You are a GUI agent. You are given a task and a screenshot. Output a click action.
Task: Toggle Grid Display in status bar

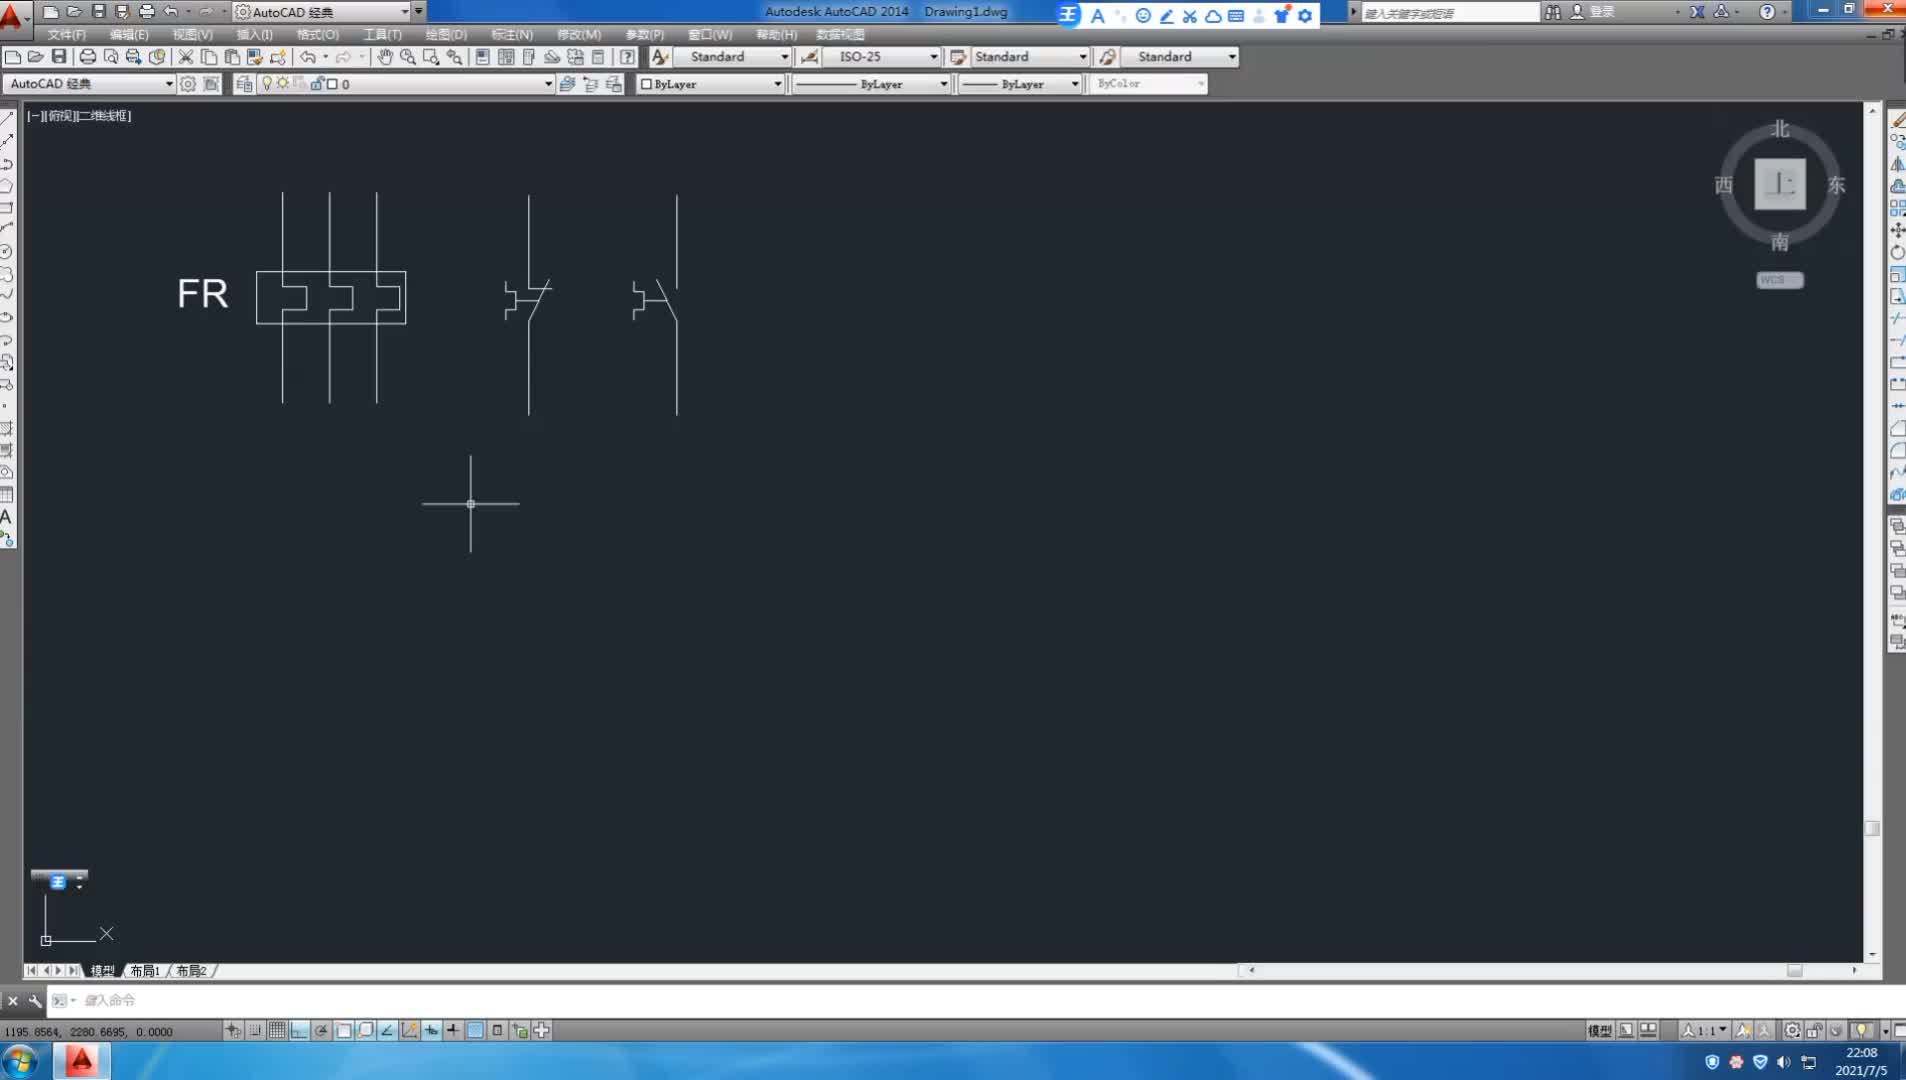coord(277,1030)
